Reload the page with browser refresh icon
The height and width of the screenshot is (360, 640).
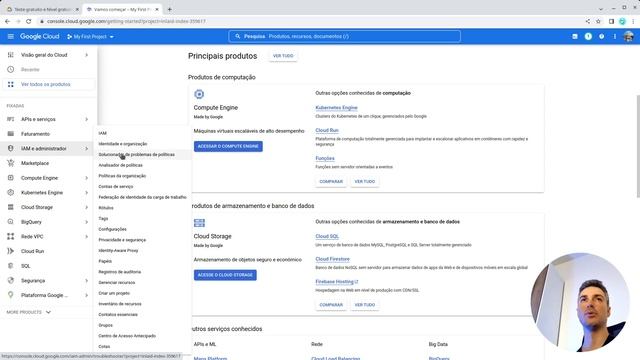(x=28, y=21)
